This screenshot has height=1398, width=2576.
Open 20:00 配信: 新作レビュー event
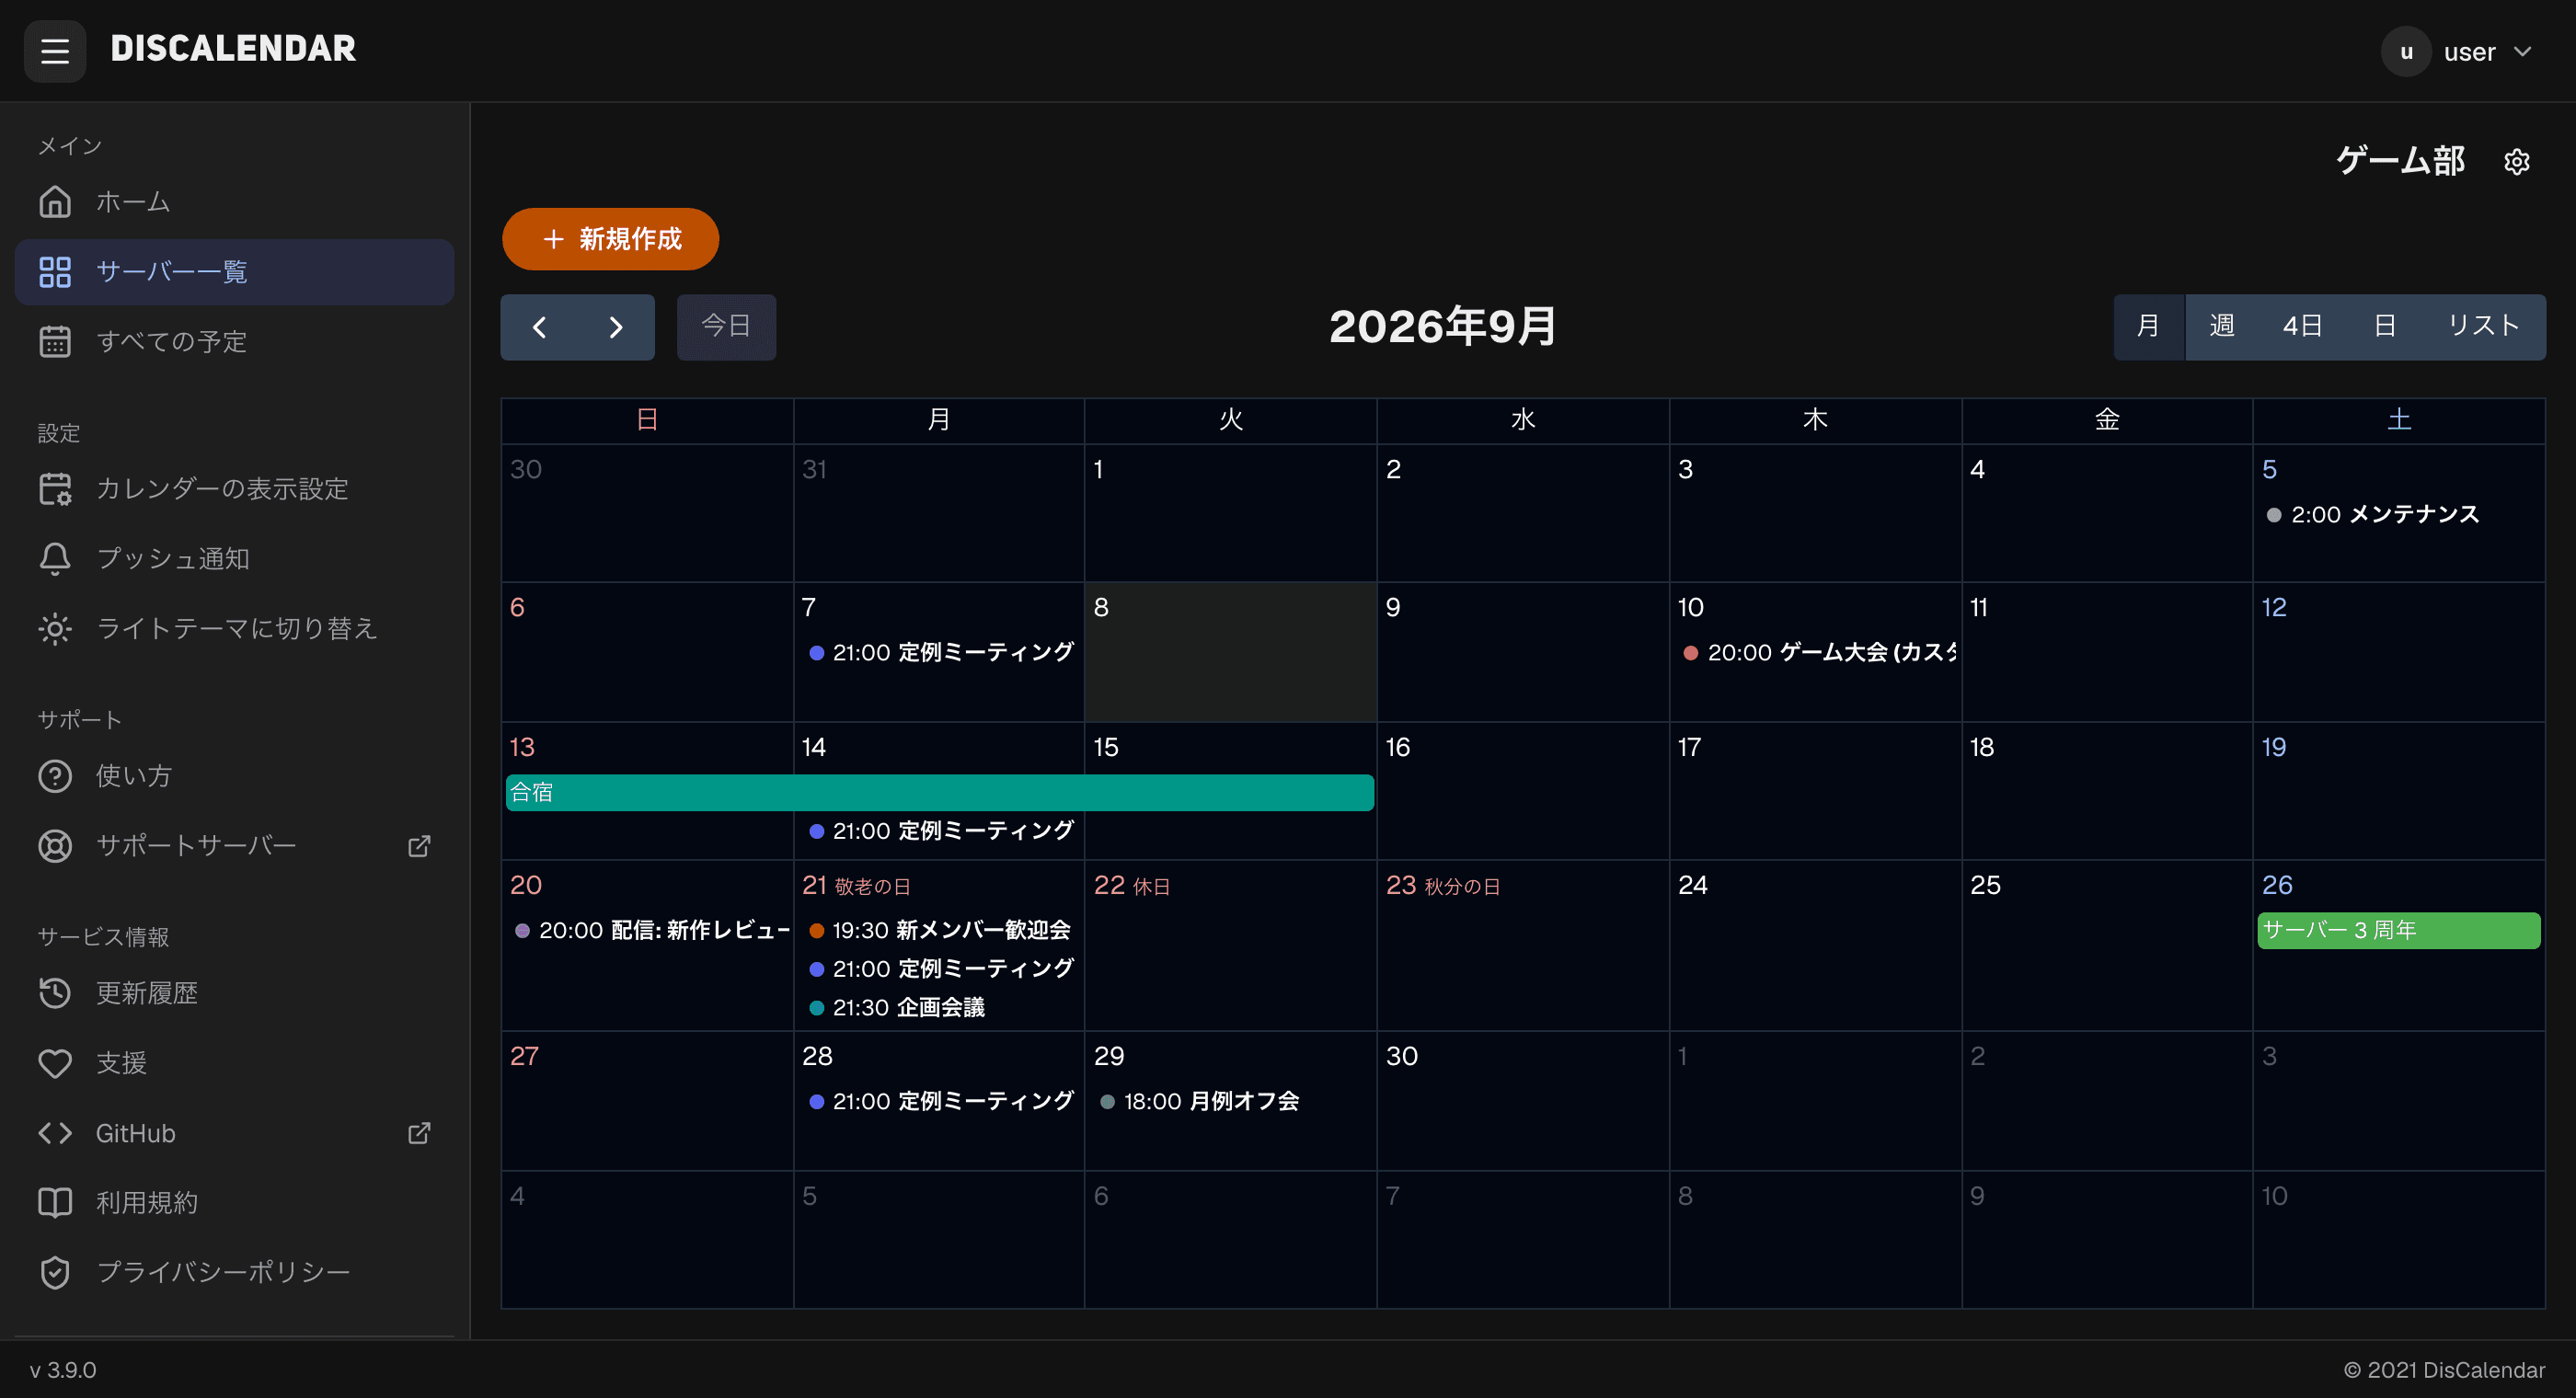click(648, 931)
